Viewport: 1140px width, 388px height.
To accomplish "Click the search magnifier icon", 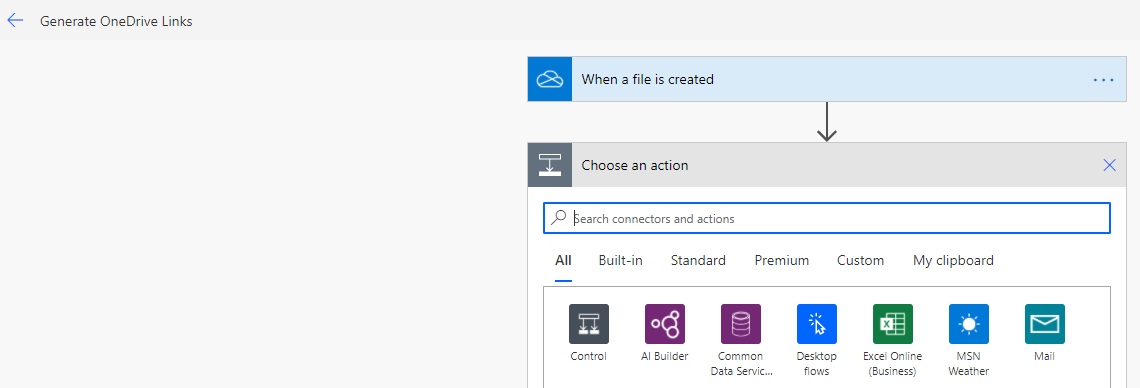I will pos(558,217).
